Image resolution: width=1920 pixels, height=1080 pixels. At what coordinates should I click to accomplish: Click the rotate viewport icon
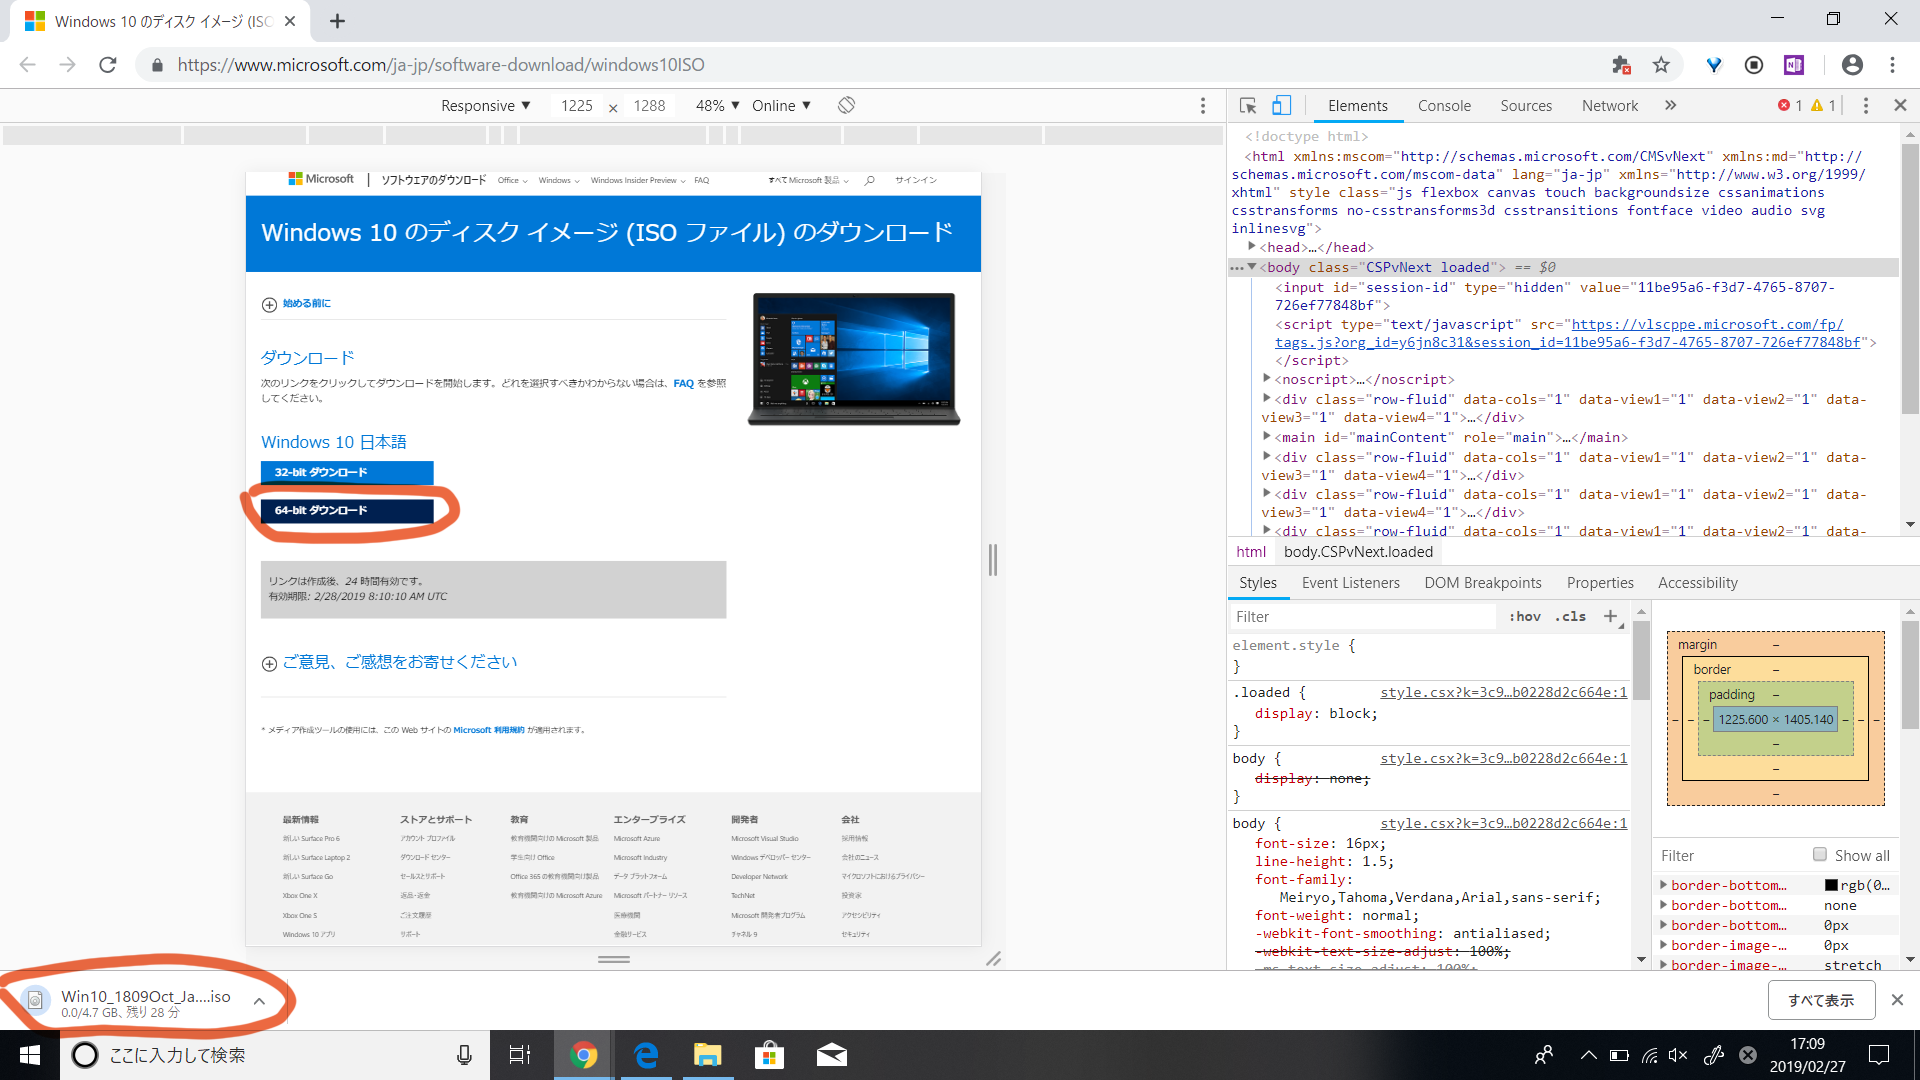(845, 105)
